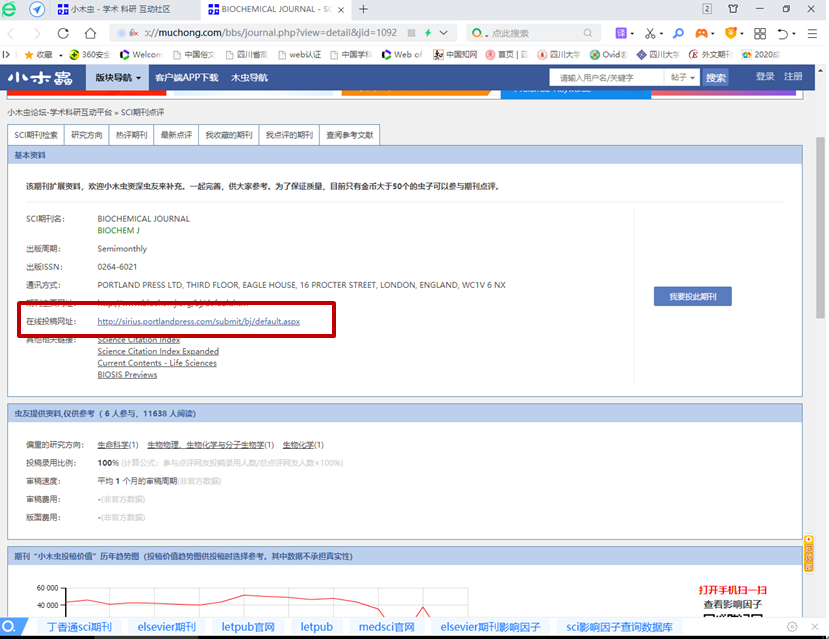The image size is (829, 639).
Task: Click the undo closed tab arrow
Action: (782, 33)
